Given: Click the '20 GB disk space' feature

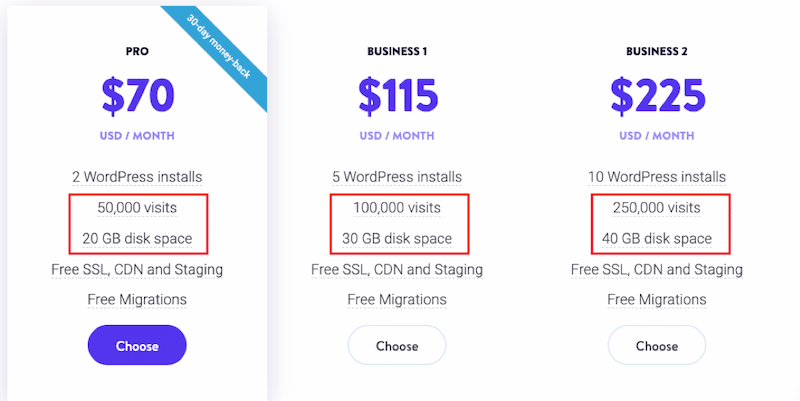Looking at the screenshot, I should 137,239.
